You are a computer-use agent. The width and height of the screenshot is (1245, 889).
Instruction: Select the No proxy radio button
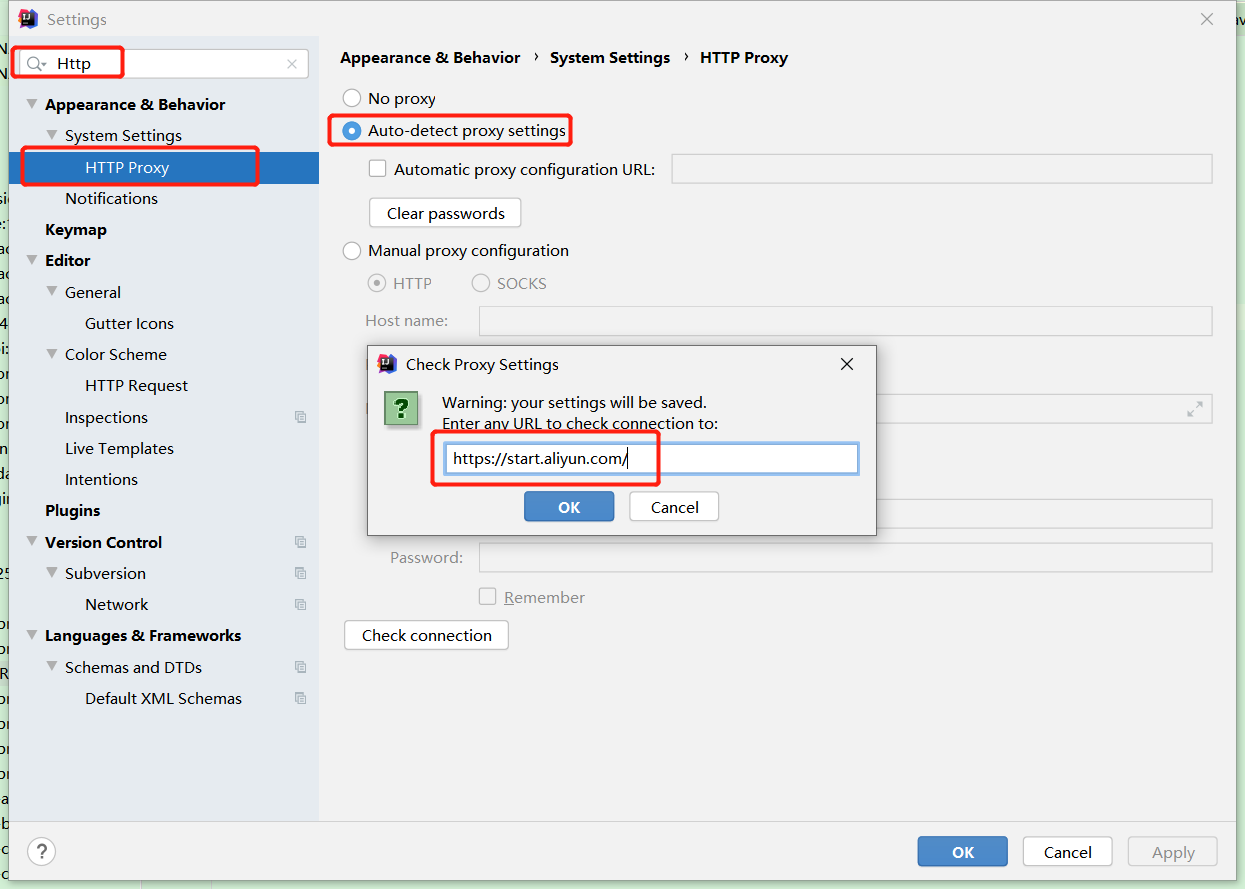pyautogui.click(x=352, y=98)
